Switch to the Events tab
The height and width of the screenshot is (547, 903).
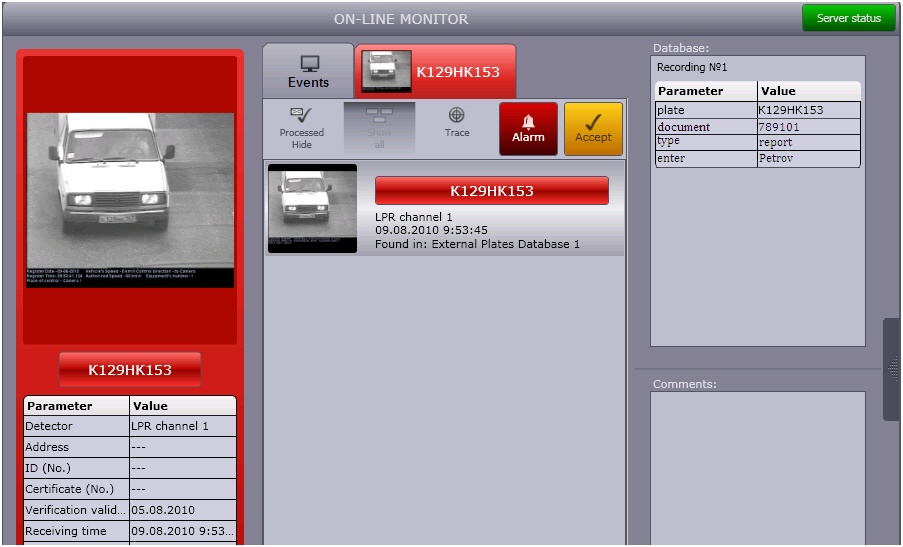click(308, 72)
